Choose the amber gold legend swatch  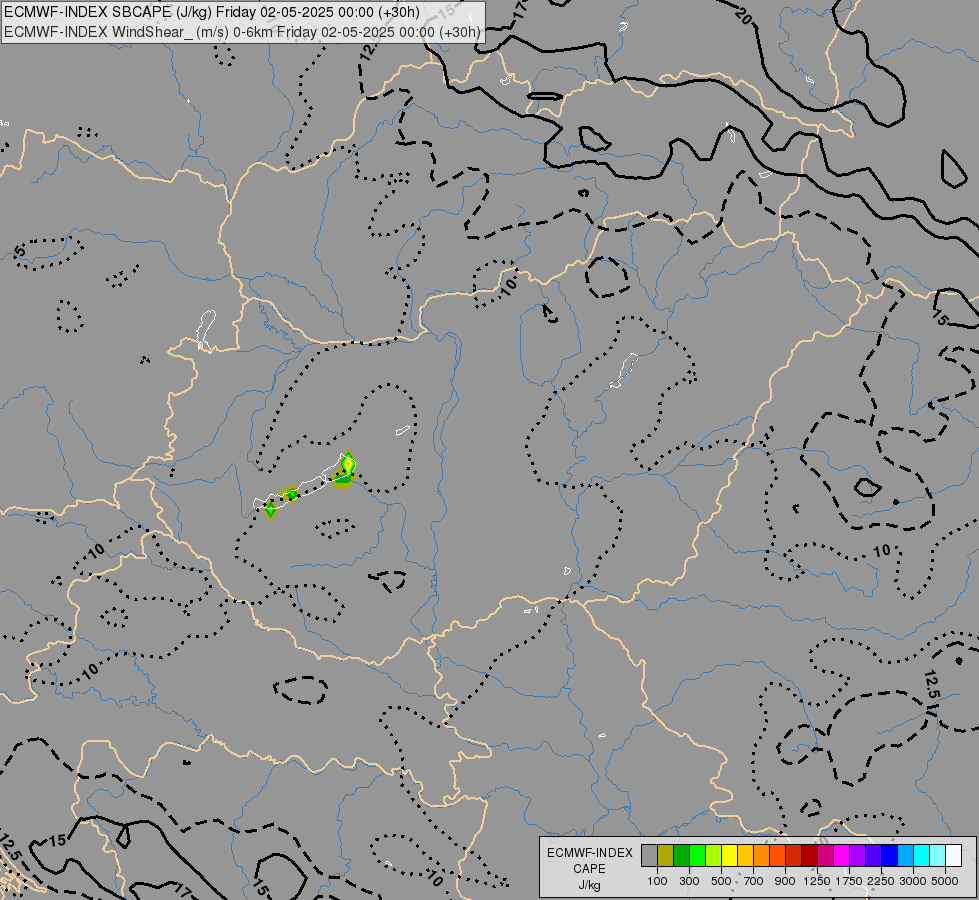coord(745,856)
